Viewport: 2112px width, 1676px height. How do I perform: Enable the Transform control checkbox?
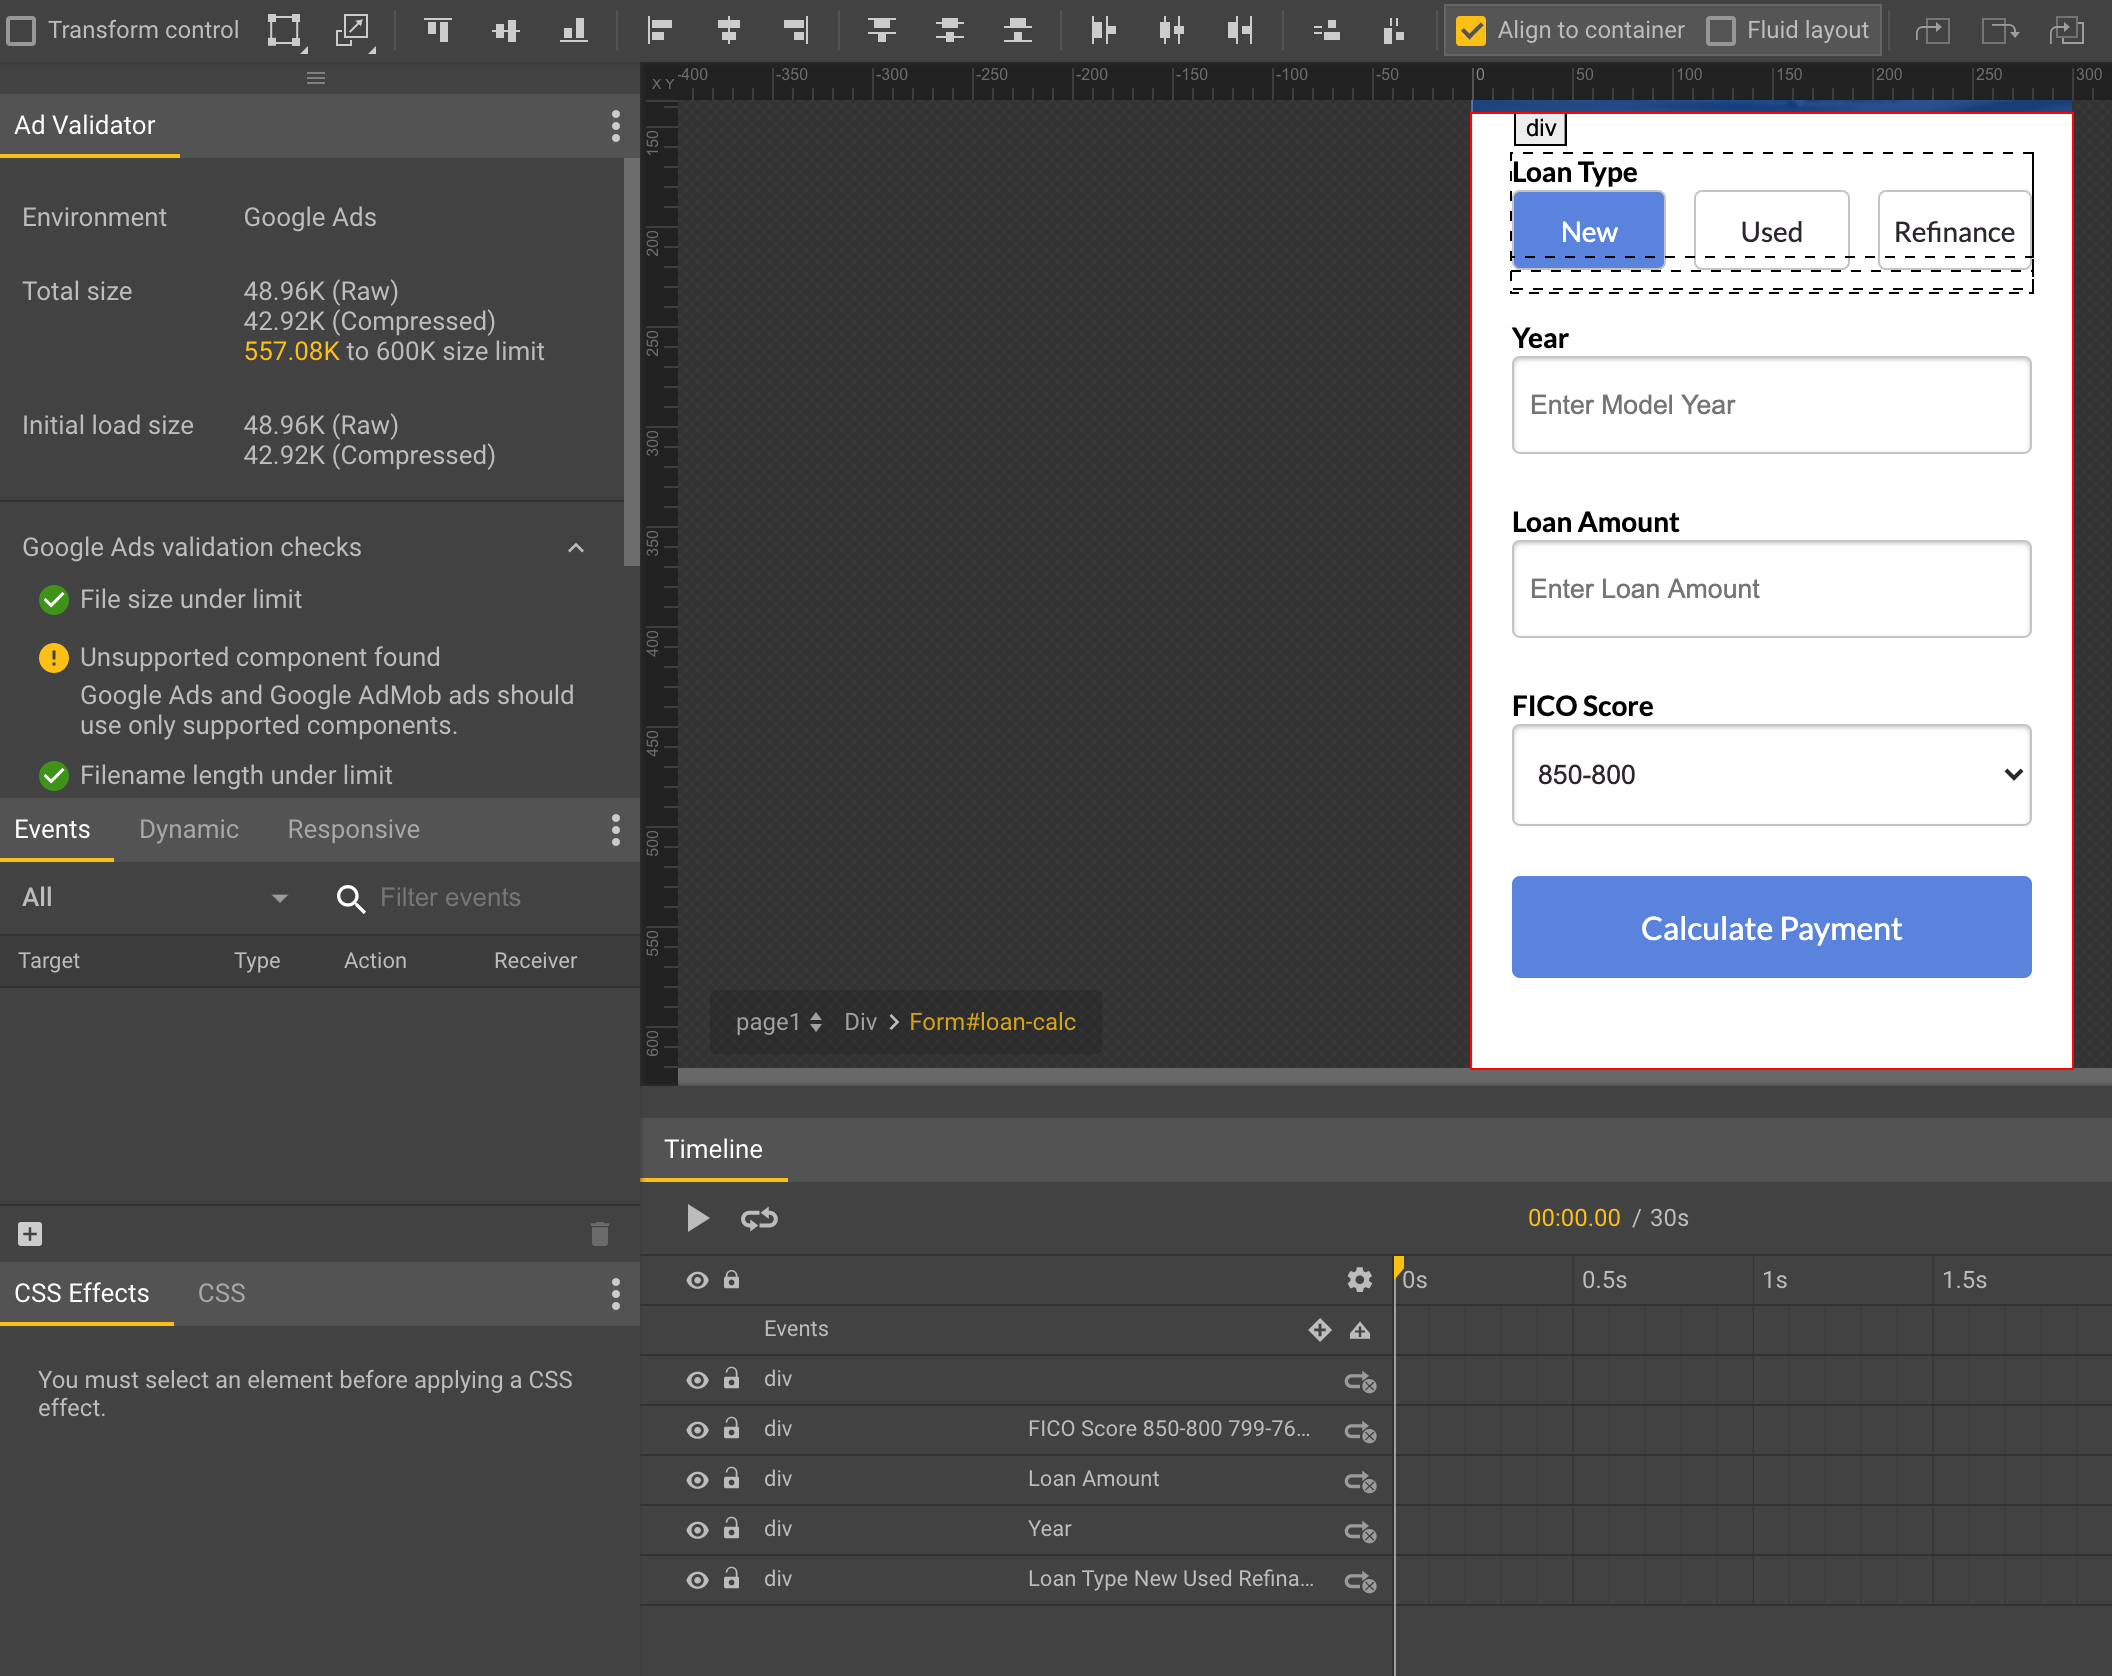(22, 30)
